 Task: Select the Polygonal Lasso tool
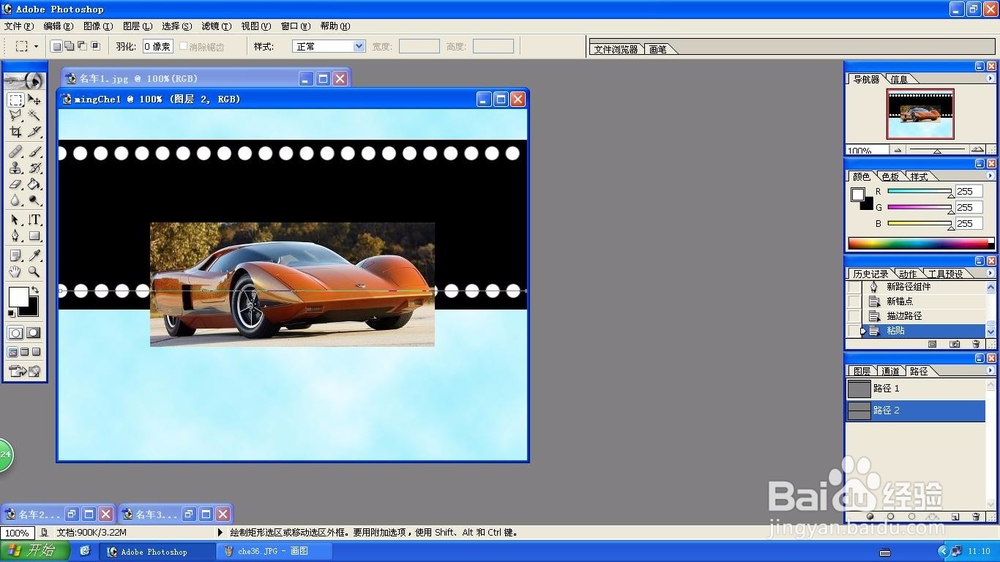point(15,116)
